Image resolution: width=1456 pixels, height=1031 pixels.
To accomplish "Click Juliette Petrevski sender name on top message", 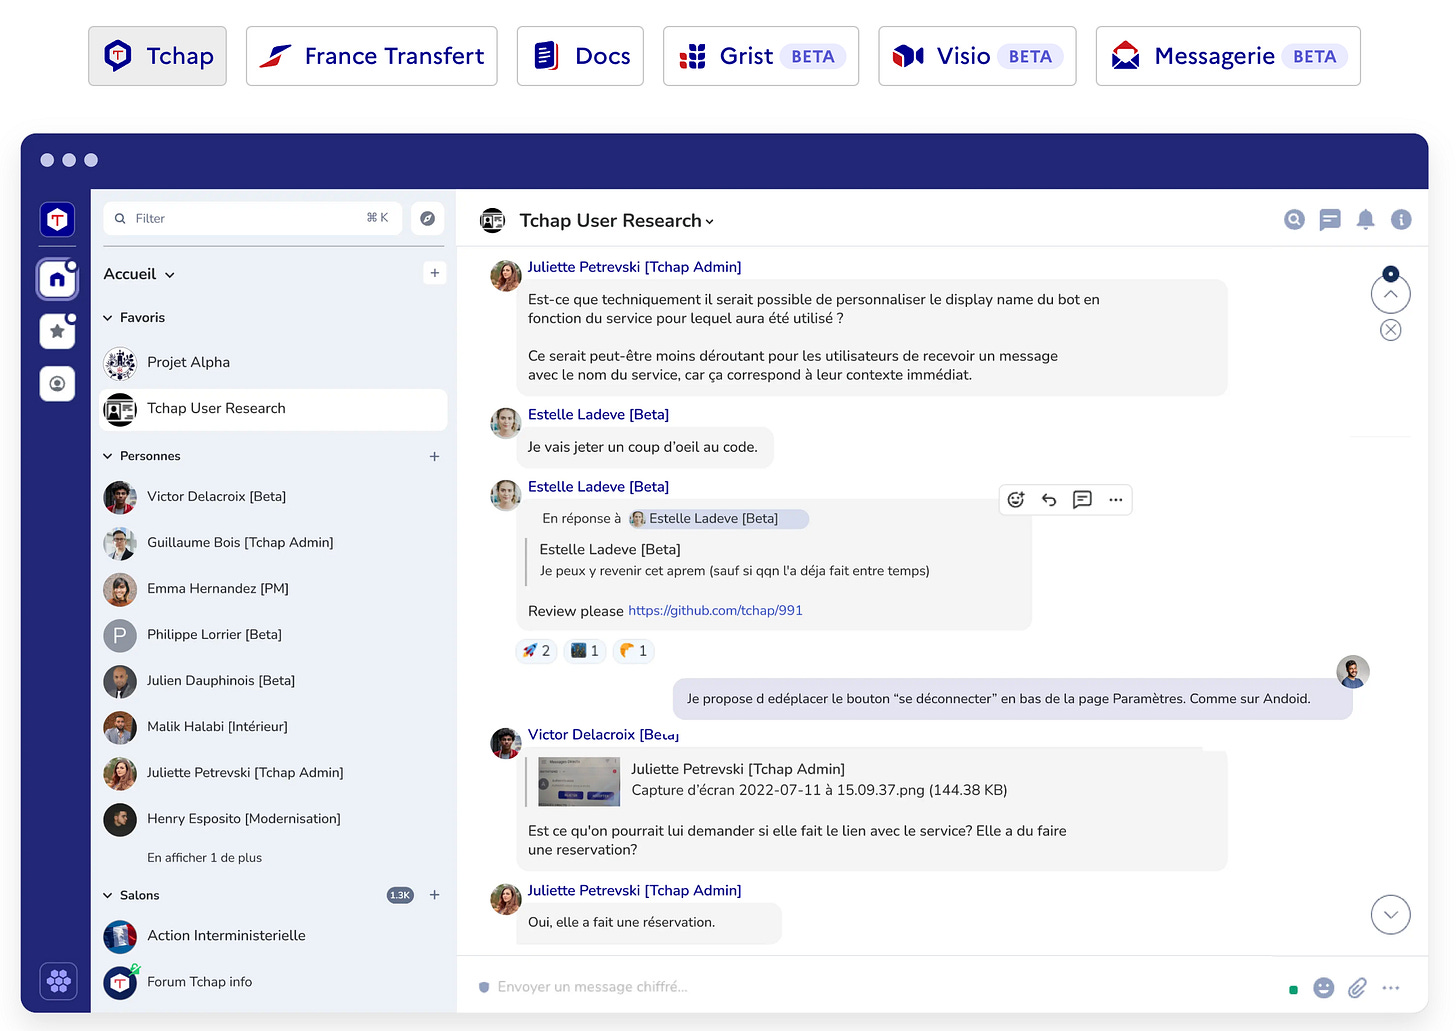I will (634, 267).
